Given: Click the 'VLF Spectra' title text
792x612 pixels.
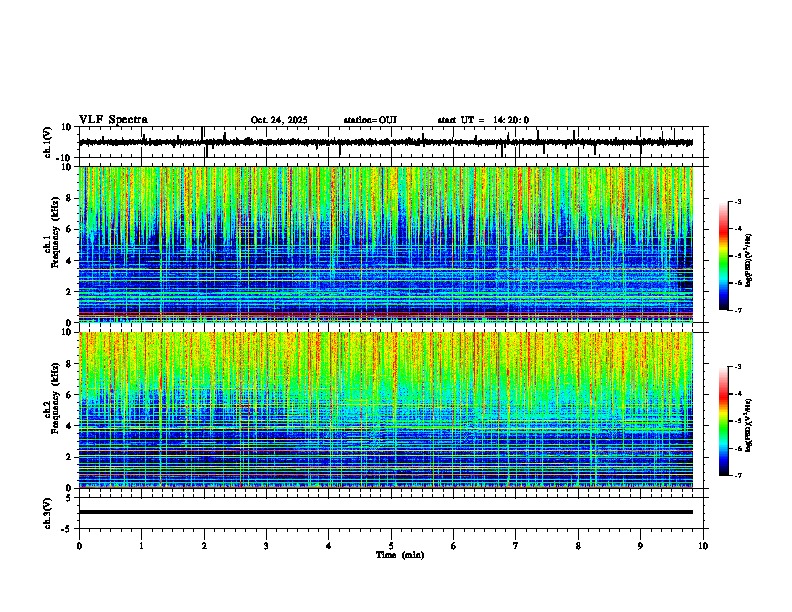Looking at the screenshot, I should [113, 120].
